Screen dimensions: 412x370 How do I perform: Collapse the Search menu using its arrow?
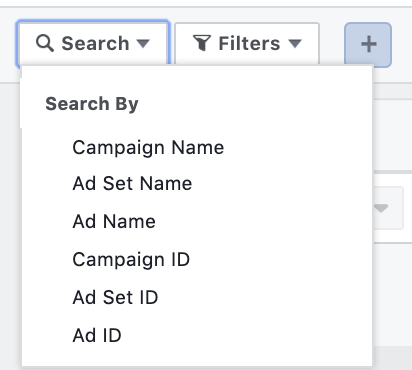[143, 43]
